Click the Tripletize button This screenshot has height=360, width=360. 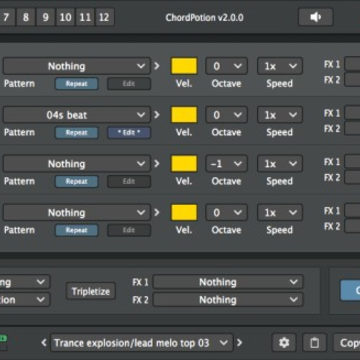coord(91,291)
